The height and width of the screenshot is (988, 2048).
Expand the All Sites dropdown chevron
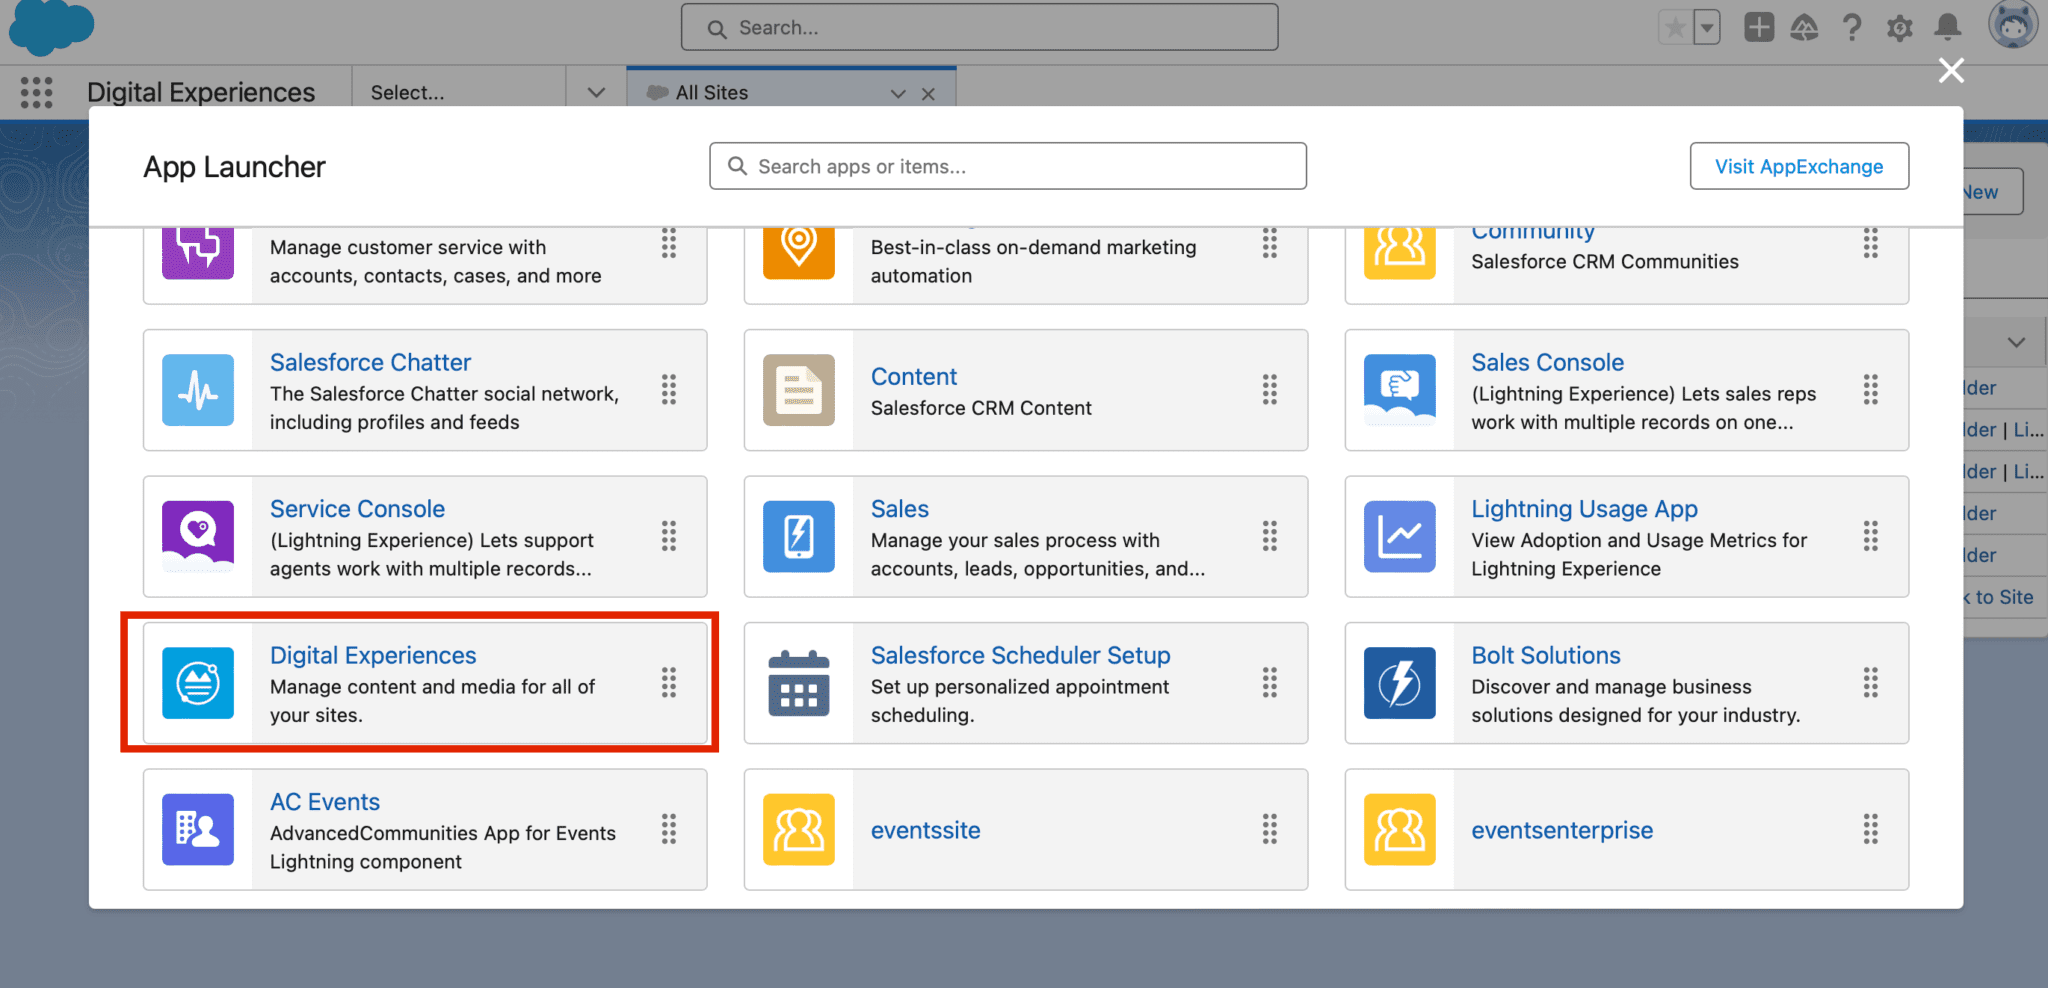(897, 93)
